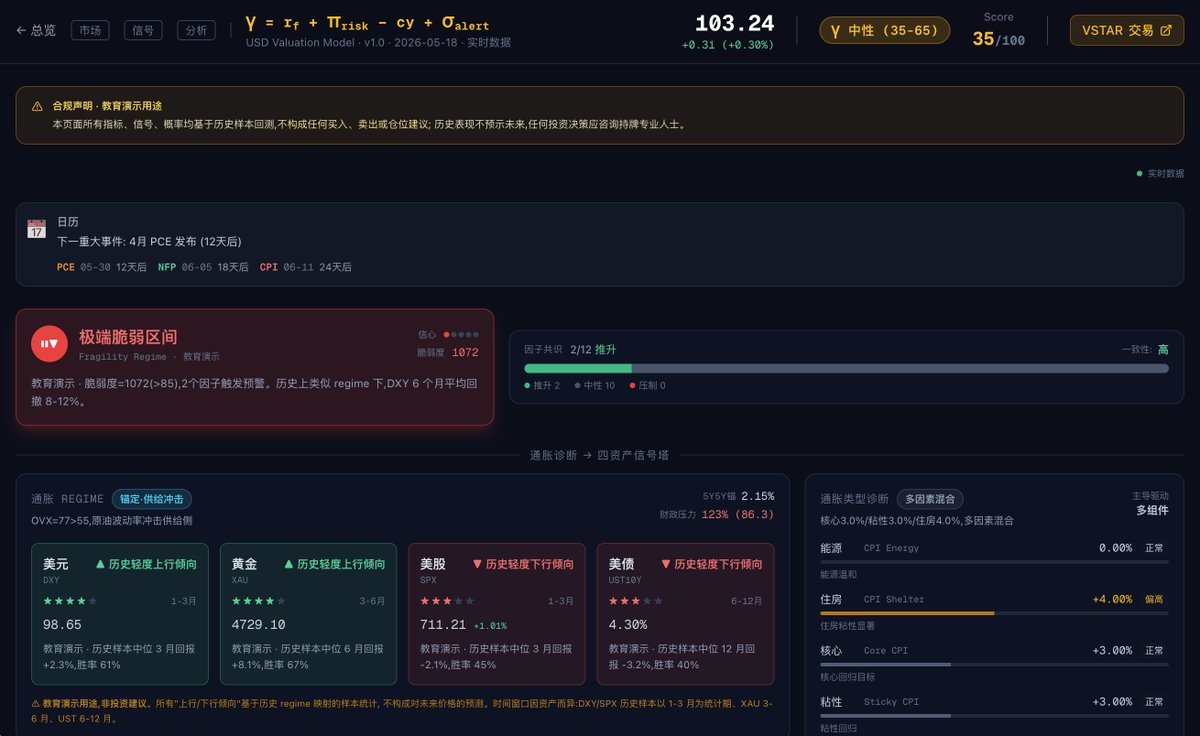The image size is (1200, 736).
Task: Click the 脆弱度 1072 value
Action: [448, 352]
